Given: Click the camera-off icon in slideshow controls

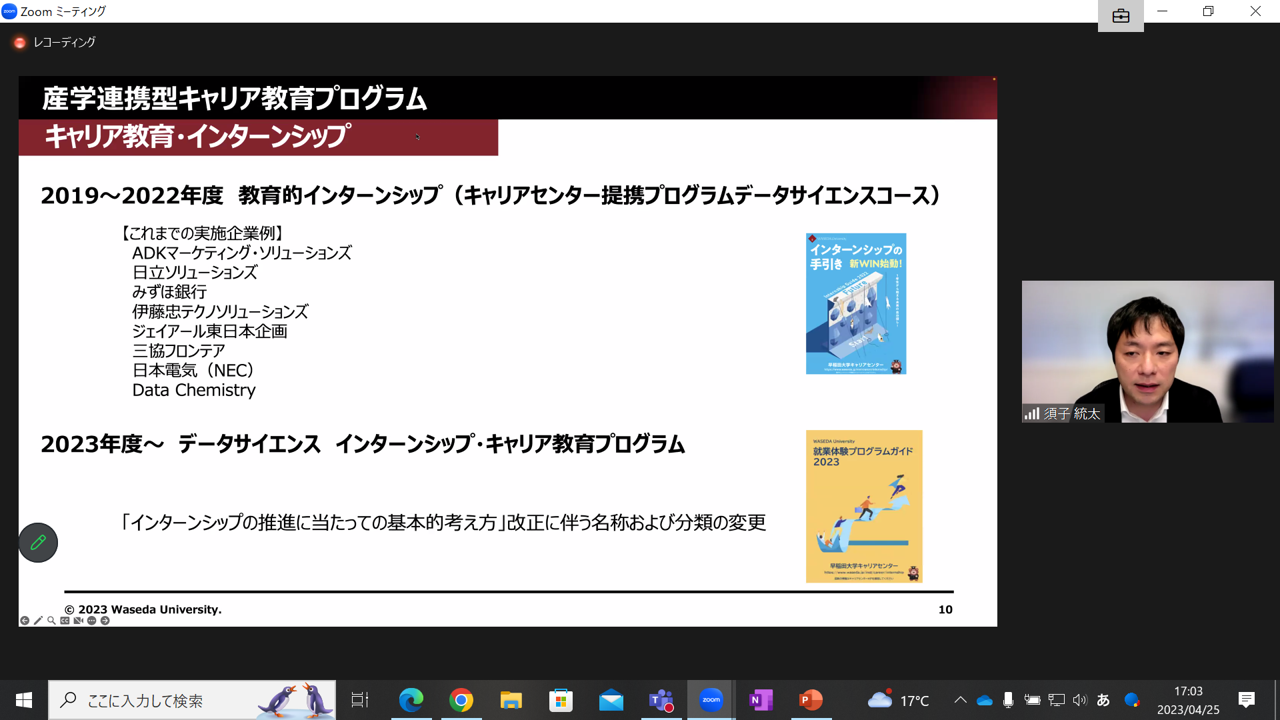Looking at the screenshot, I should point(78,621).
